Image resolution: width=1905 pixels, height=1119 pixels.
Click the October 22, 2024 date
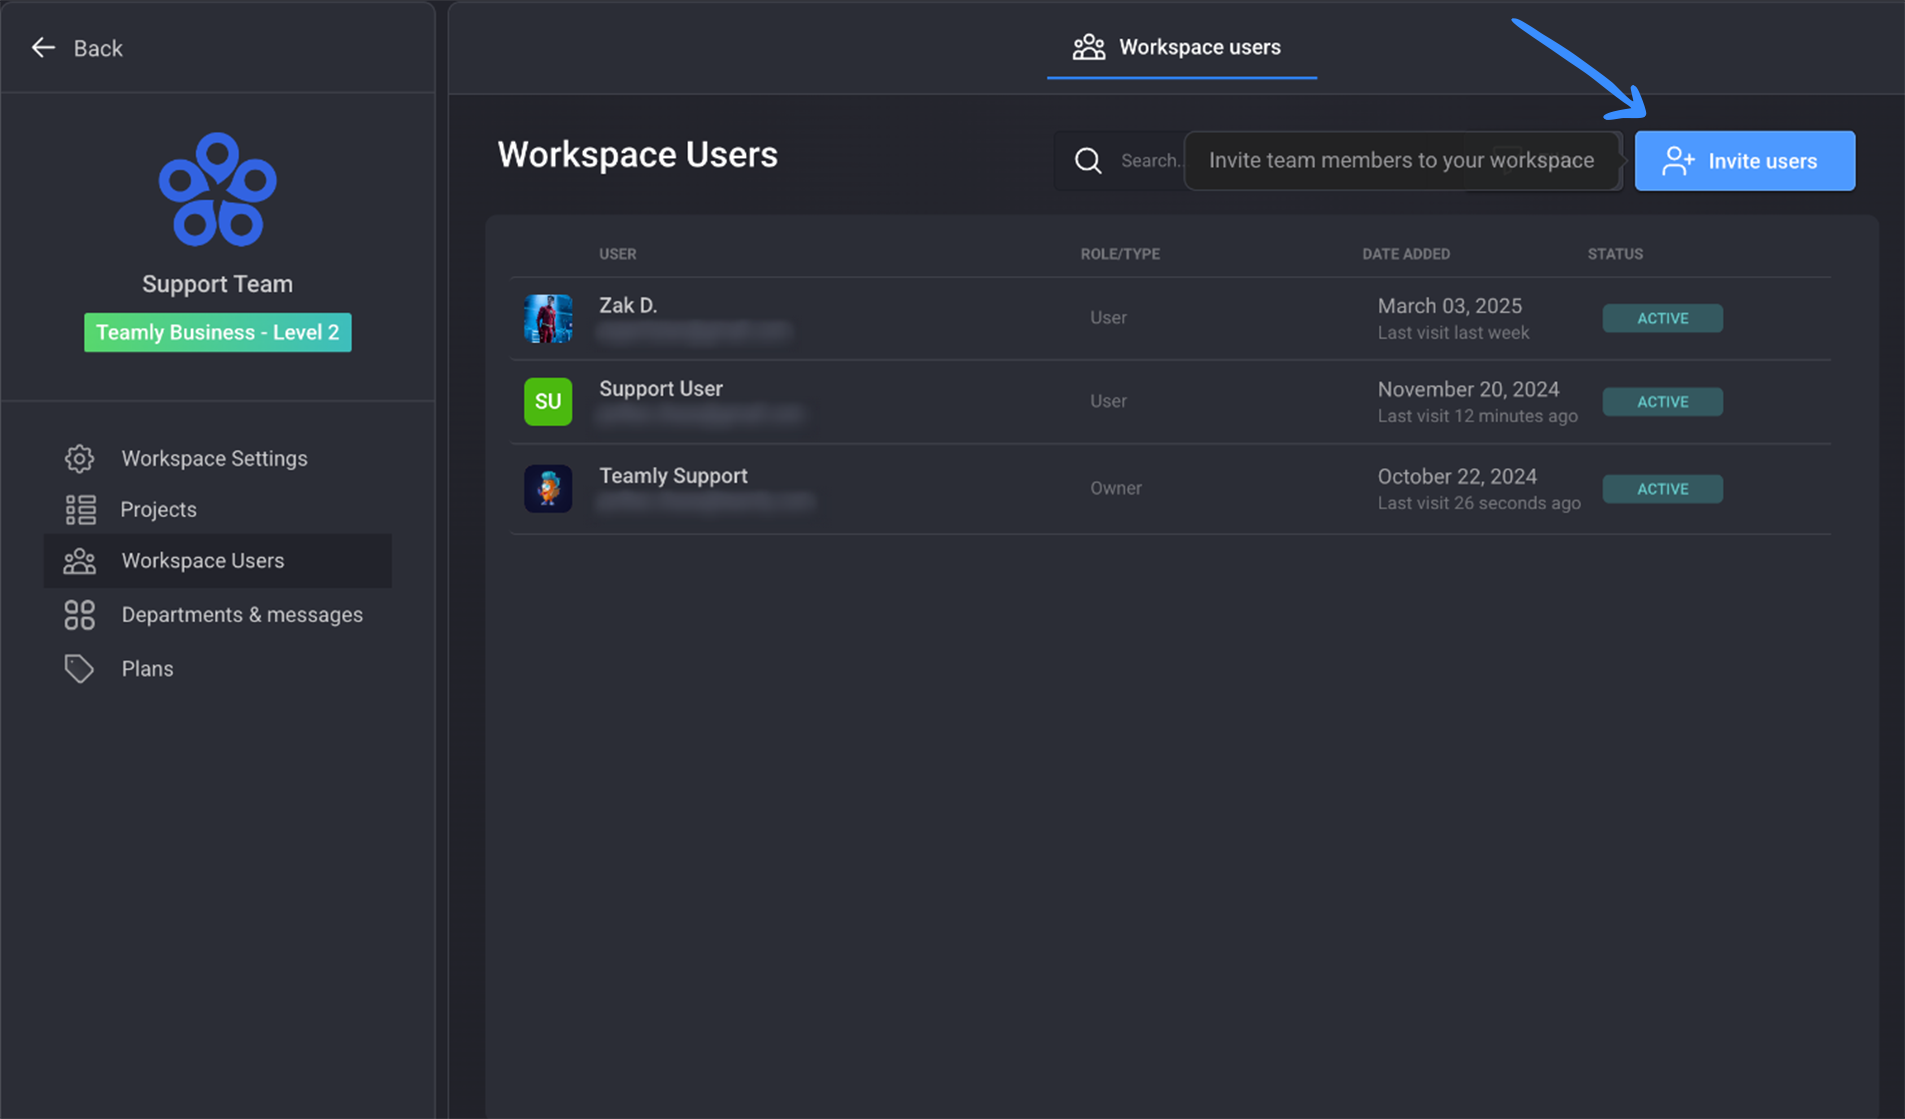click(1457, 476)
